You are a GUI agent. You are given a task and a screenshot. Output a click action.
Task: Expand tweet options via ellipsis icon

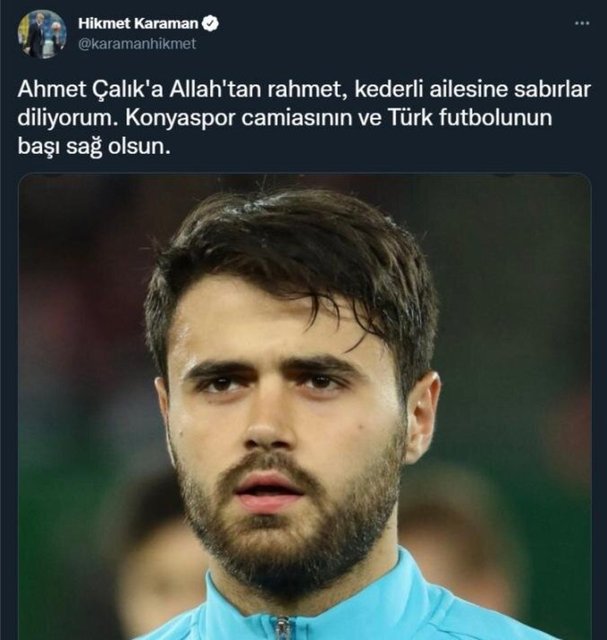pos(582,24)
